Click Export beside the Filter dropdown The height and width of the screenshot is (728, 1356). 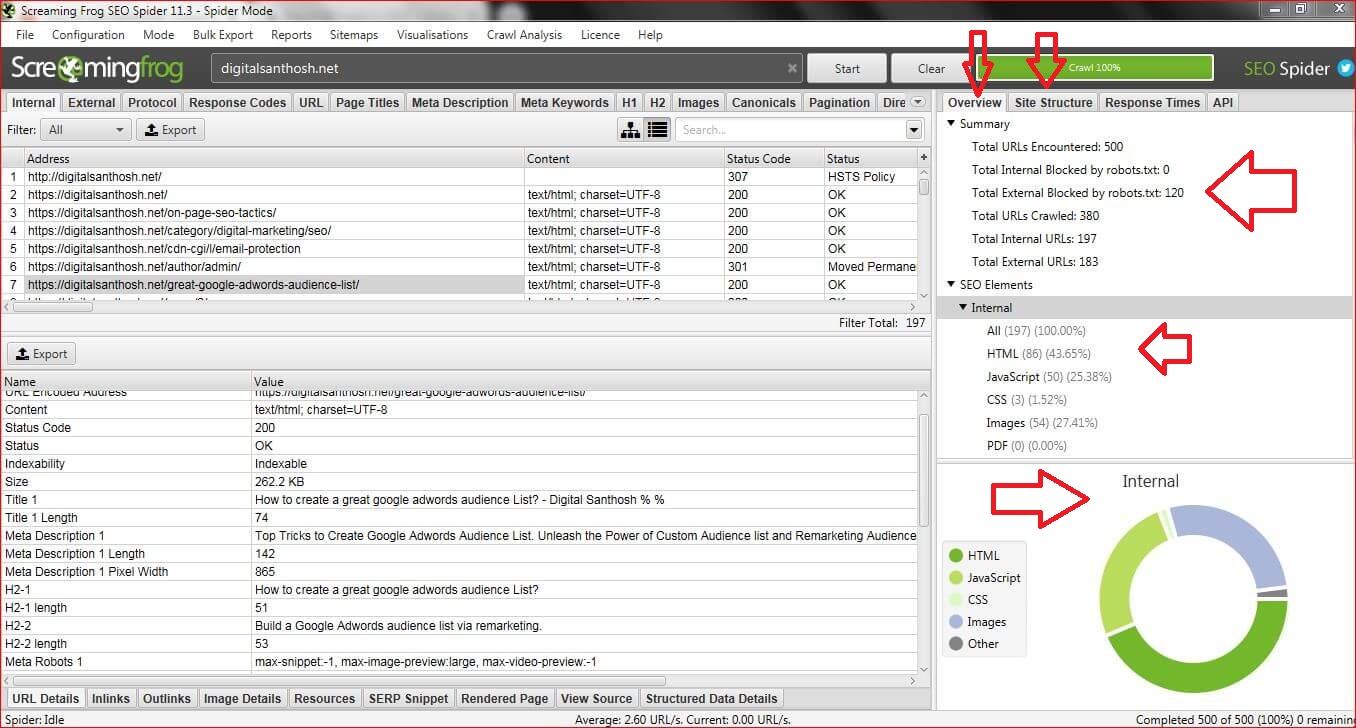[x=170, y=130]
